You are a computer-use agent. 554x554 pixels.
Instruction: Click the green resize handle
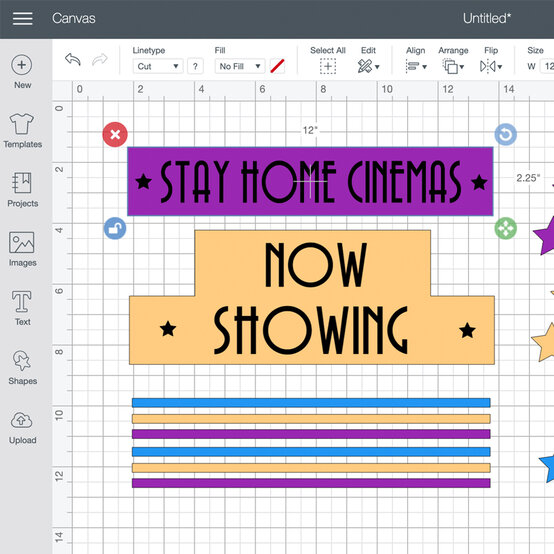tap(506, 229)
